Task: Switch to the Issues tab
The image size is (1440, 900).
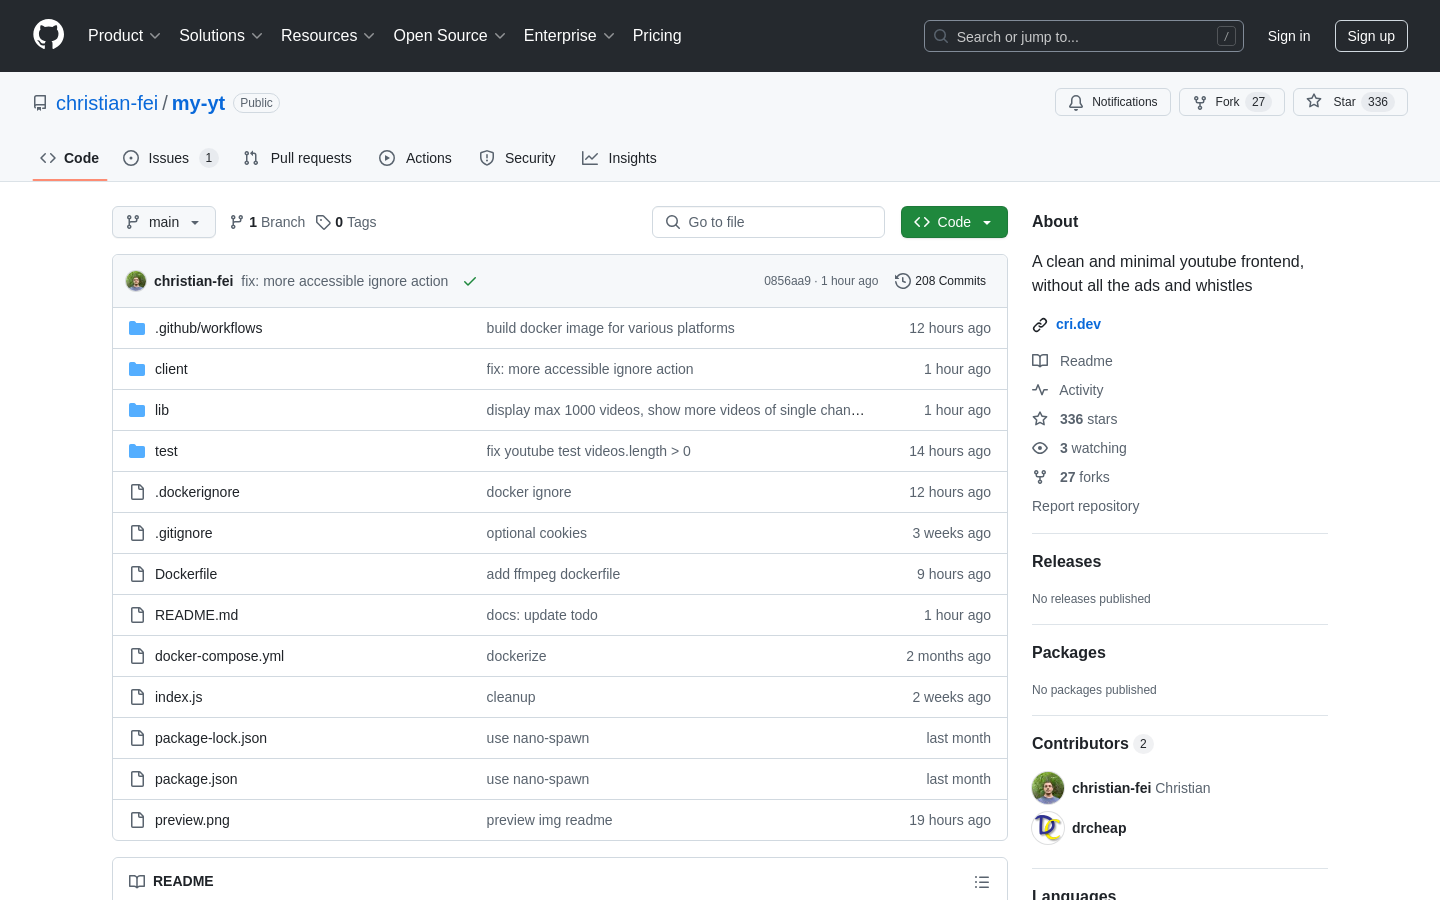Action: tap(170, 158)
